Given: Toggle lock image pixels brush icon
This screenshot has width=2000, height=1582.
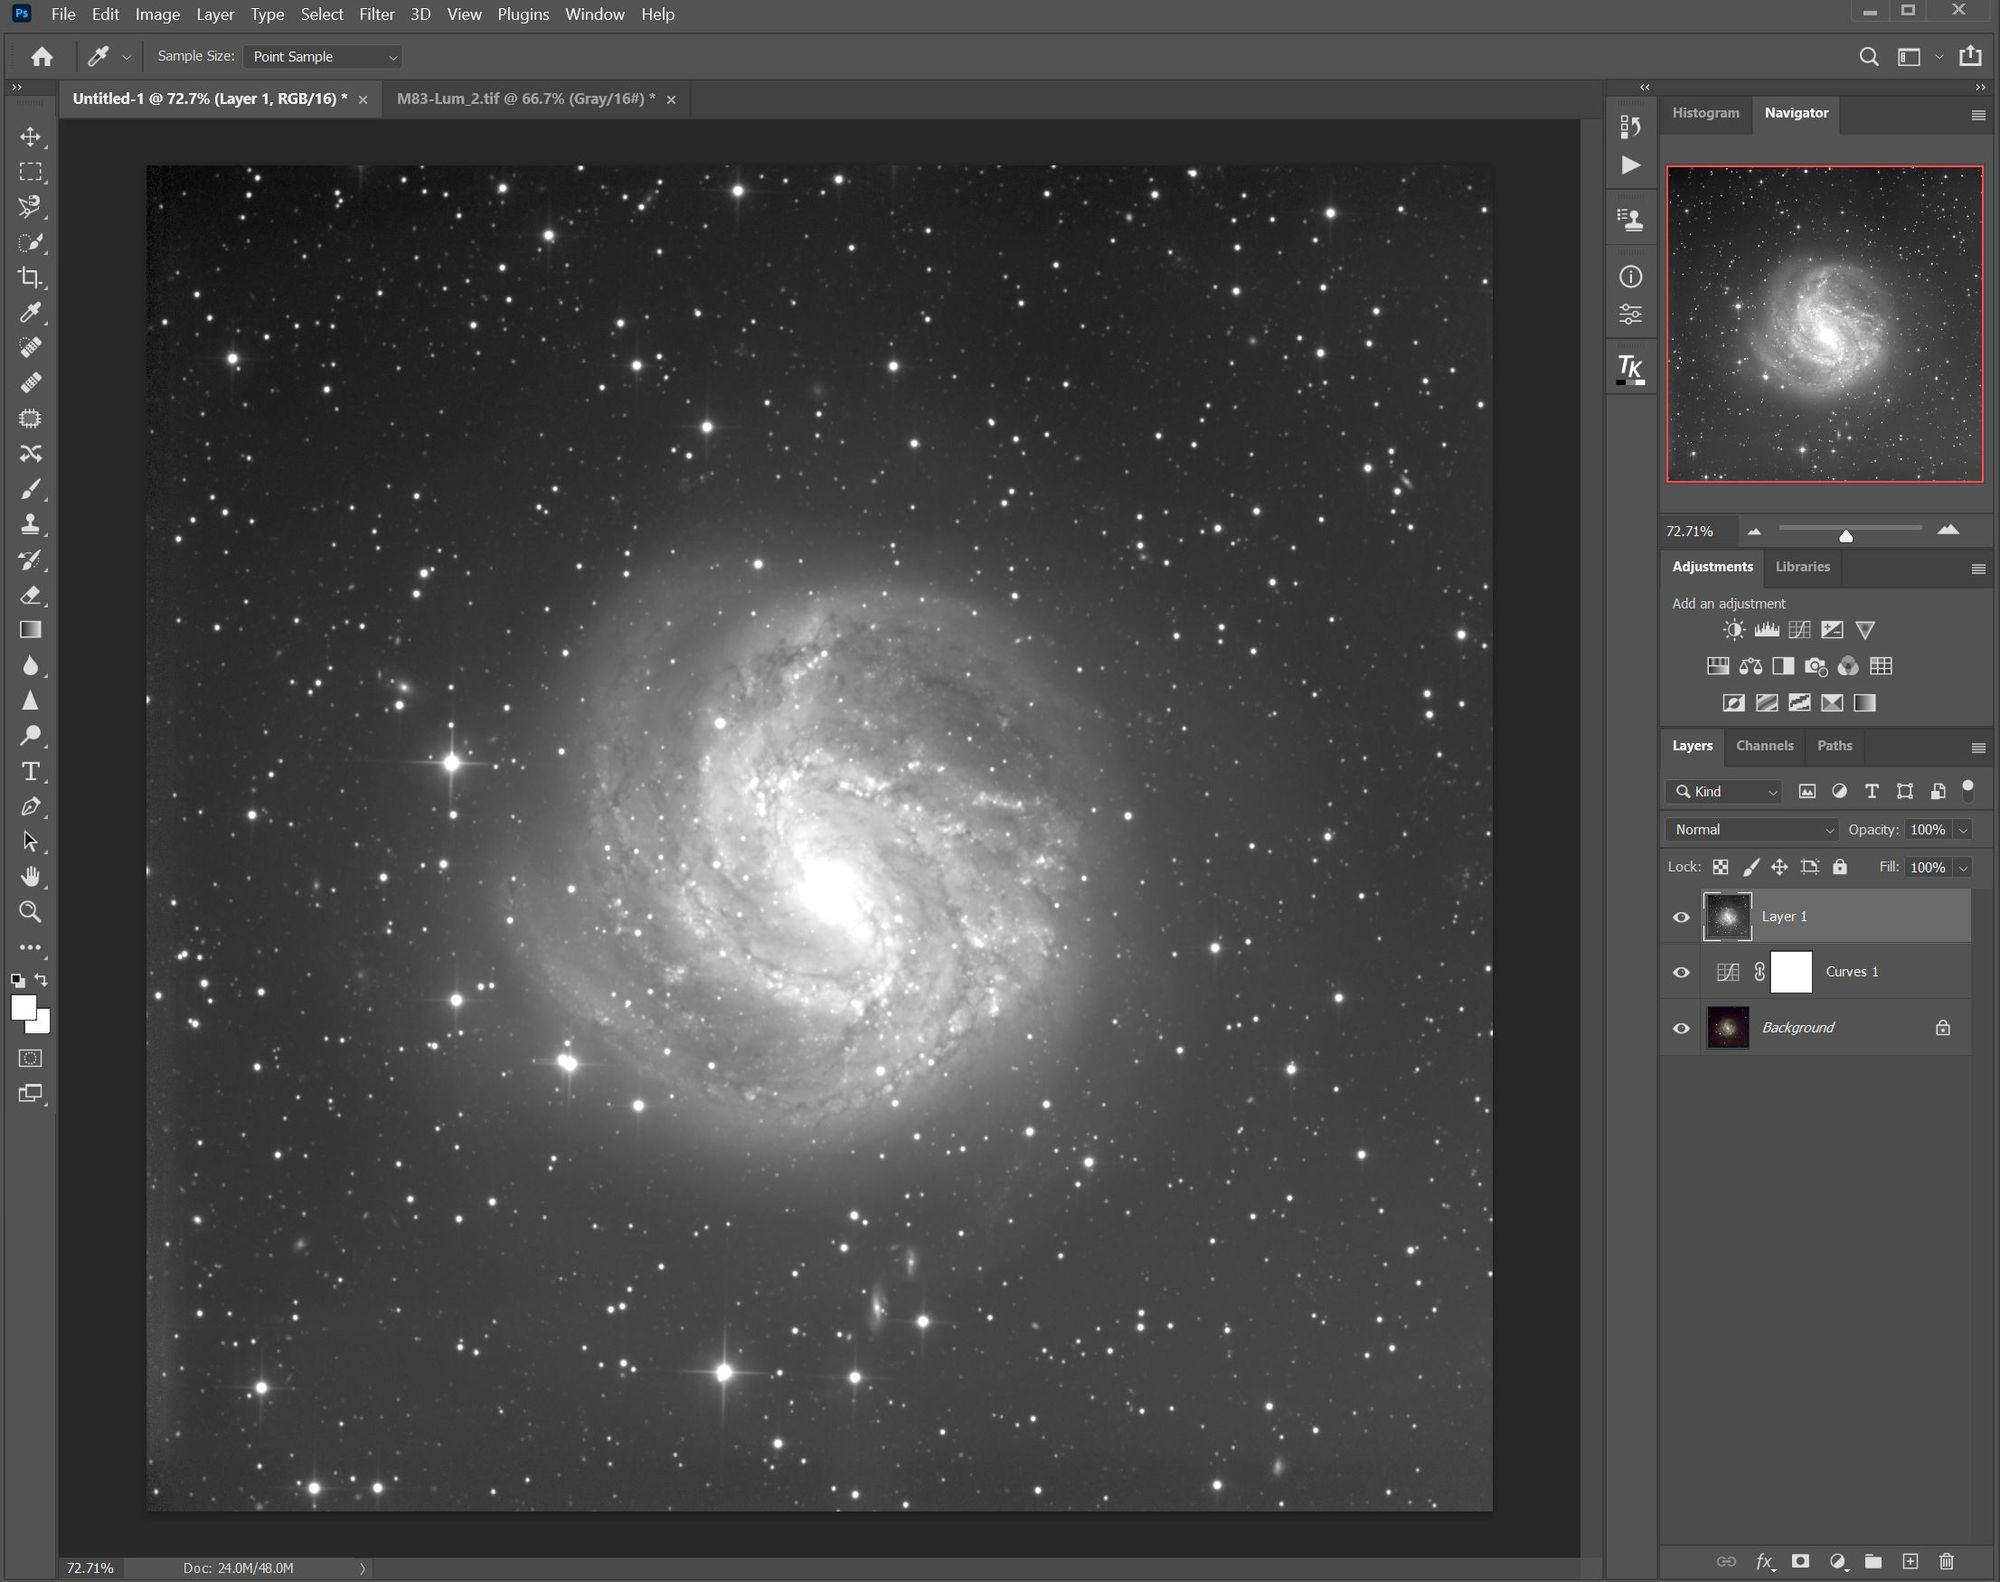Looking at the screenshot, I should 1750,867.
